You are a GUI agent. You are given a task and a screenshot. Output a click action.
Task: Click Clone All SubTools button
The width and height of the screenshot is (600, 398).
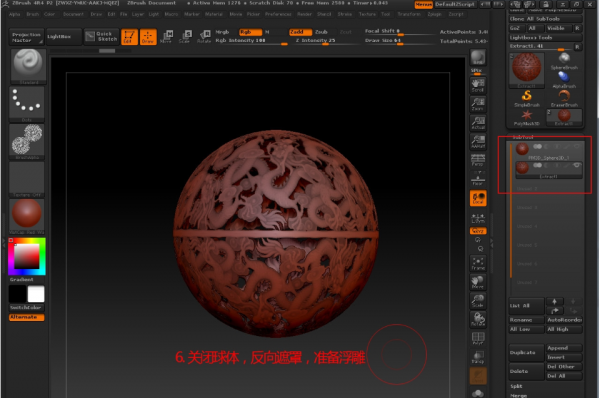pyautogui.click(x=546, y=19)
